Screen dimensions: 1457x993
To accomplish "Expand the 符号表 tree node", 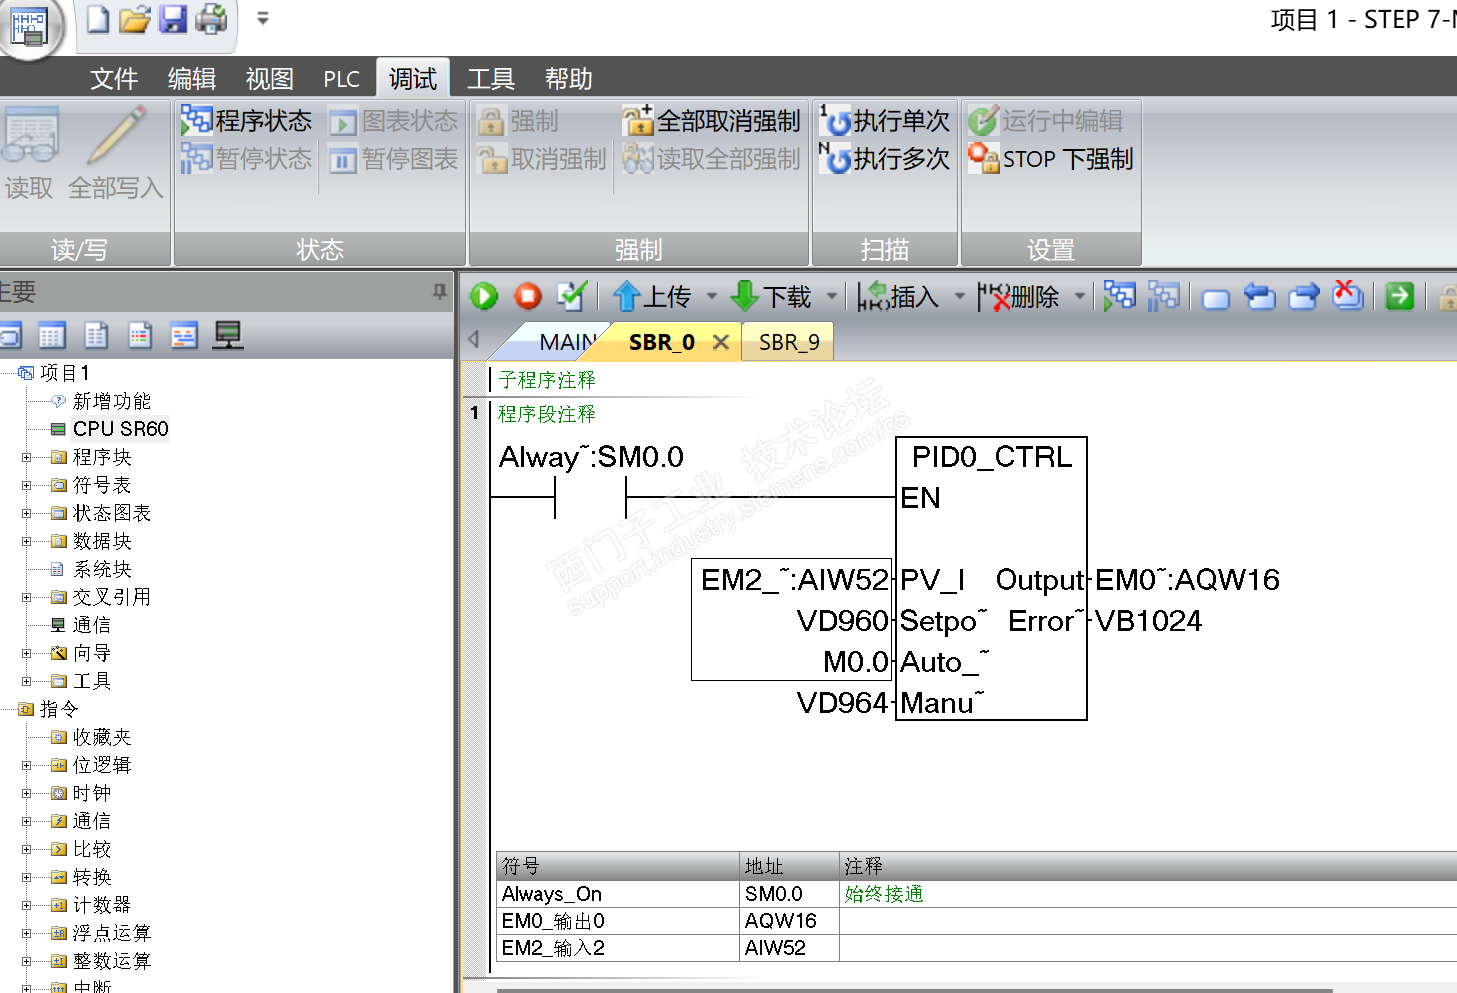I will point(27,485).
